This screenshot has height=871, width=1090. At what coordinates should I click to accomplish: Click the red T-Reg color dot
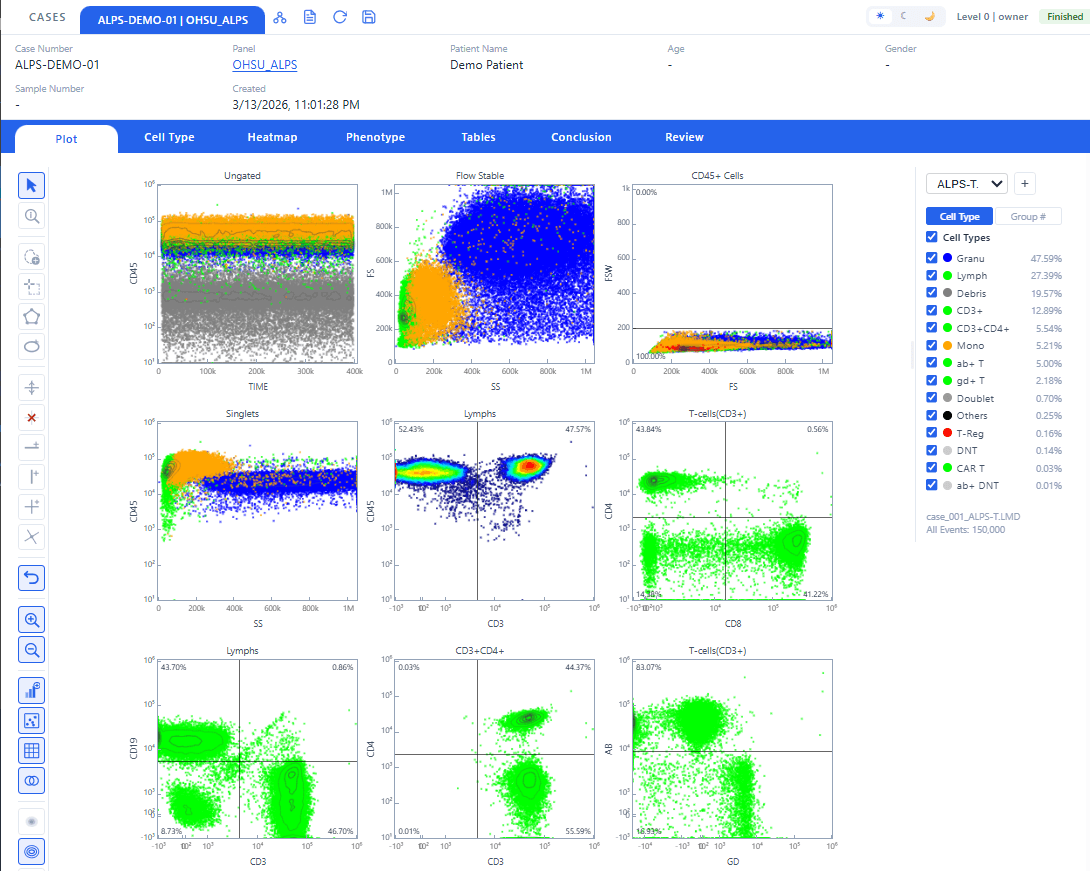click(947, 432)
